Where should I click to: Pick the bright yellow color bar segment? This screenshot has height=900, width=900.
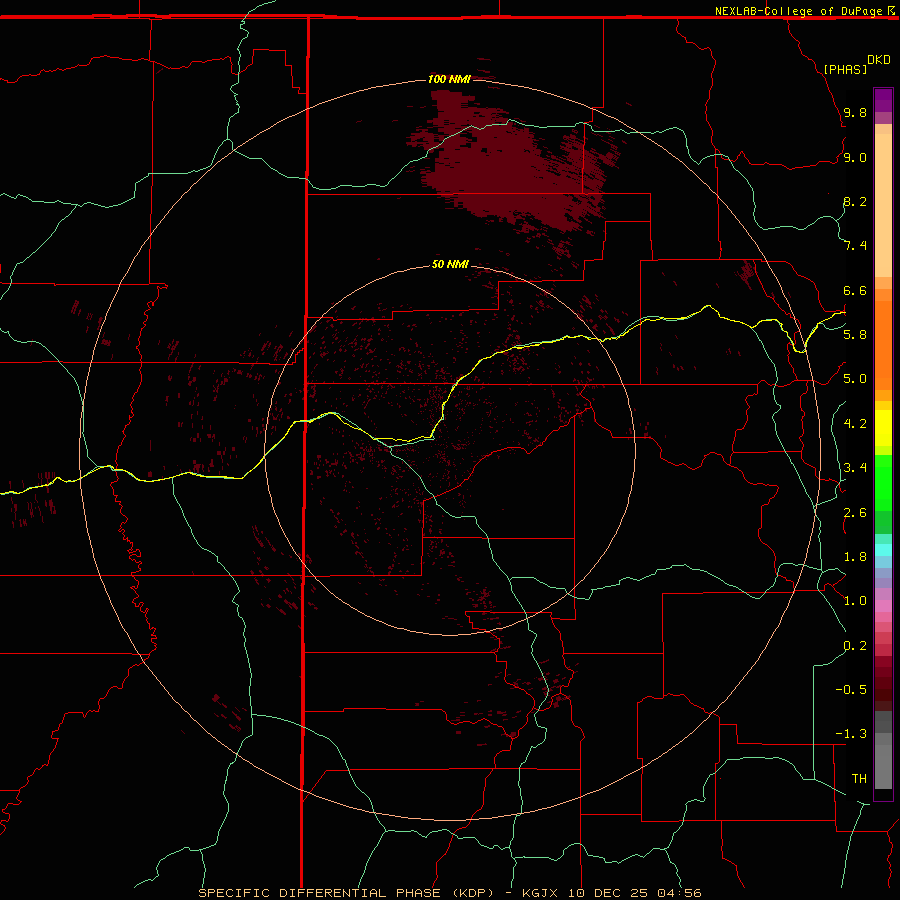(x=883, y=428)
